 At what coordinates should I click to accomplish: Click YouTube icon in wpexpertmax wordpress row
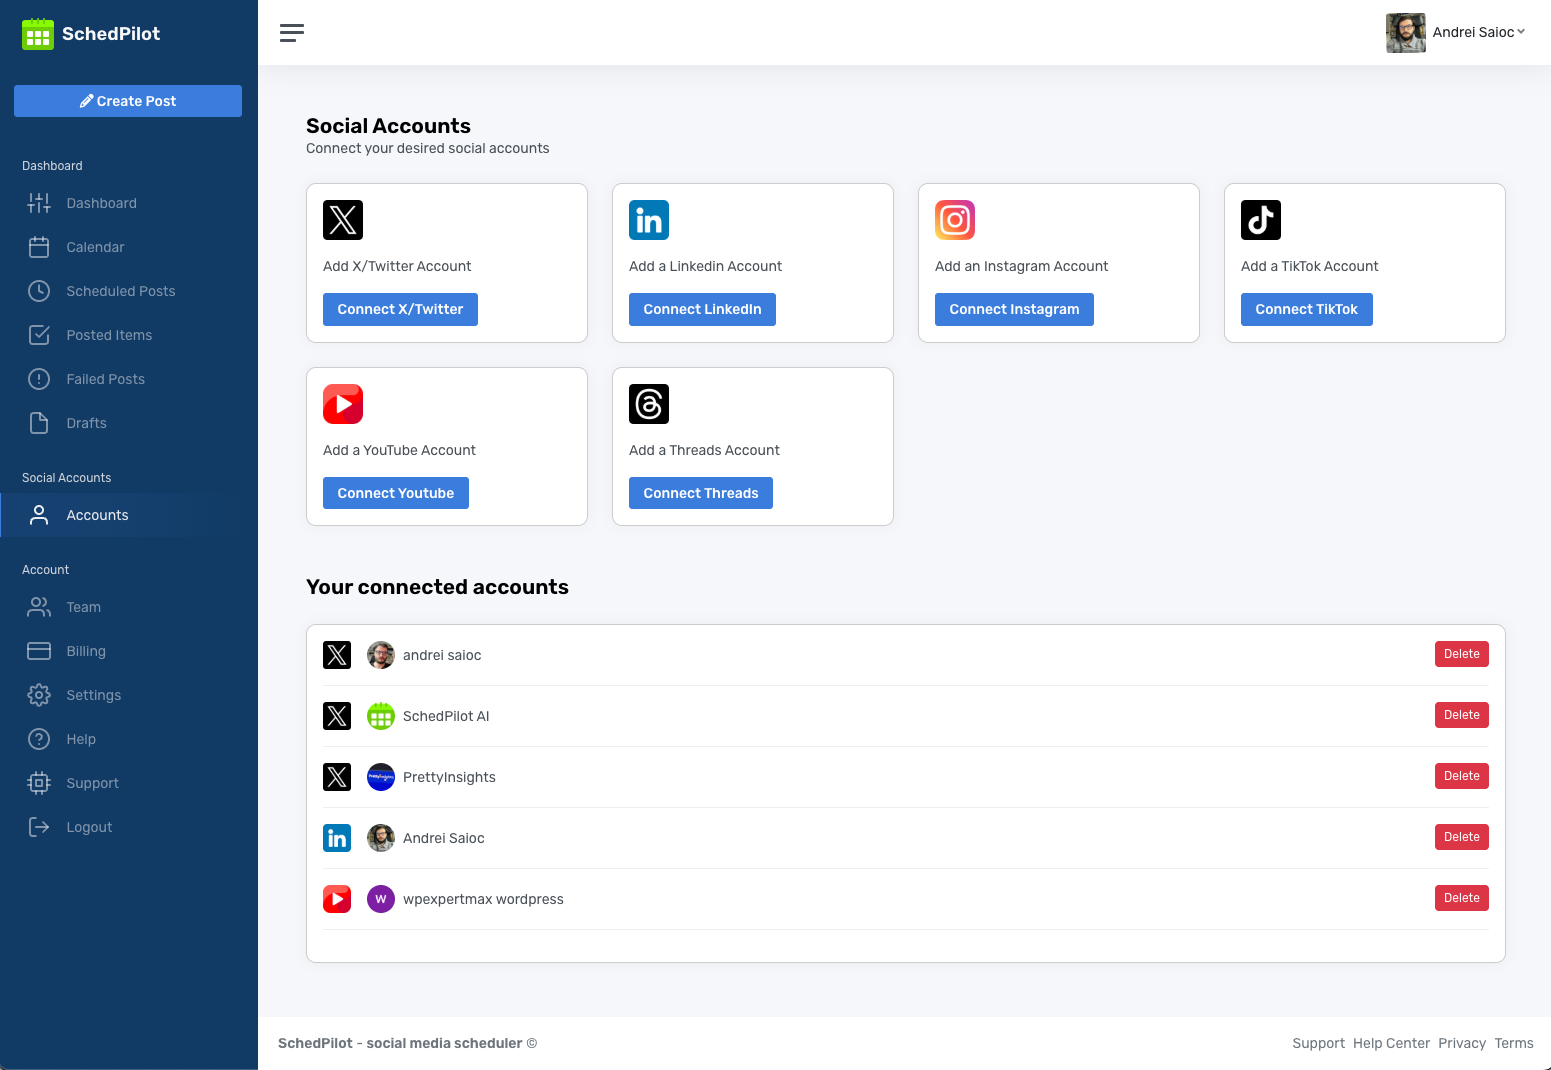click(x=337, y=899)
